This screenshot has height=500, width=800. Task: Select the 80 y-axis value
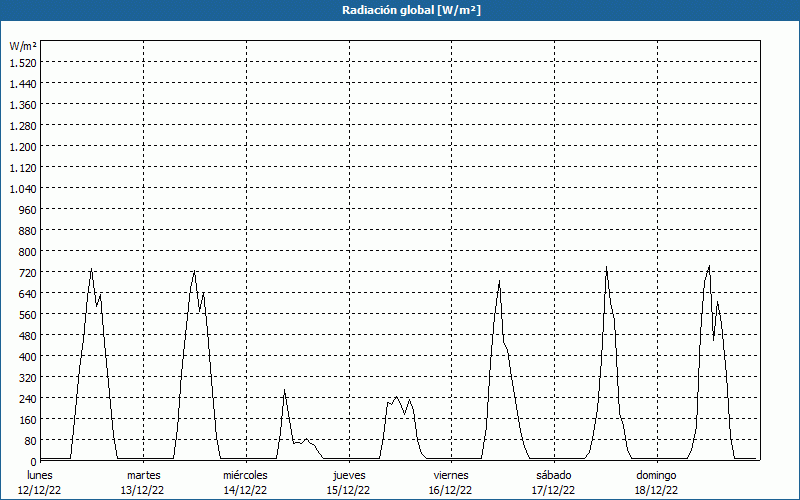31,441
